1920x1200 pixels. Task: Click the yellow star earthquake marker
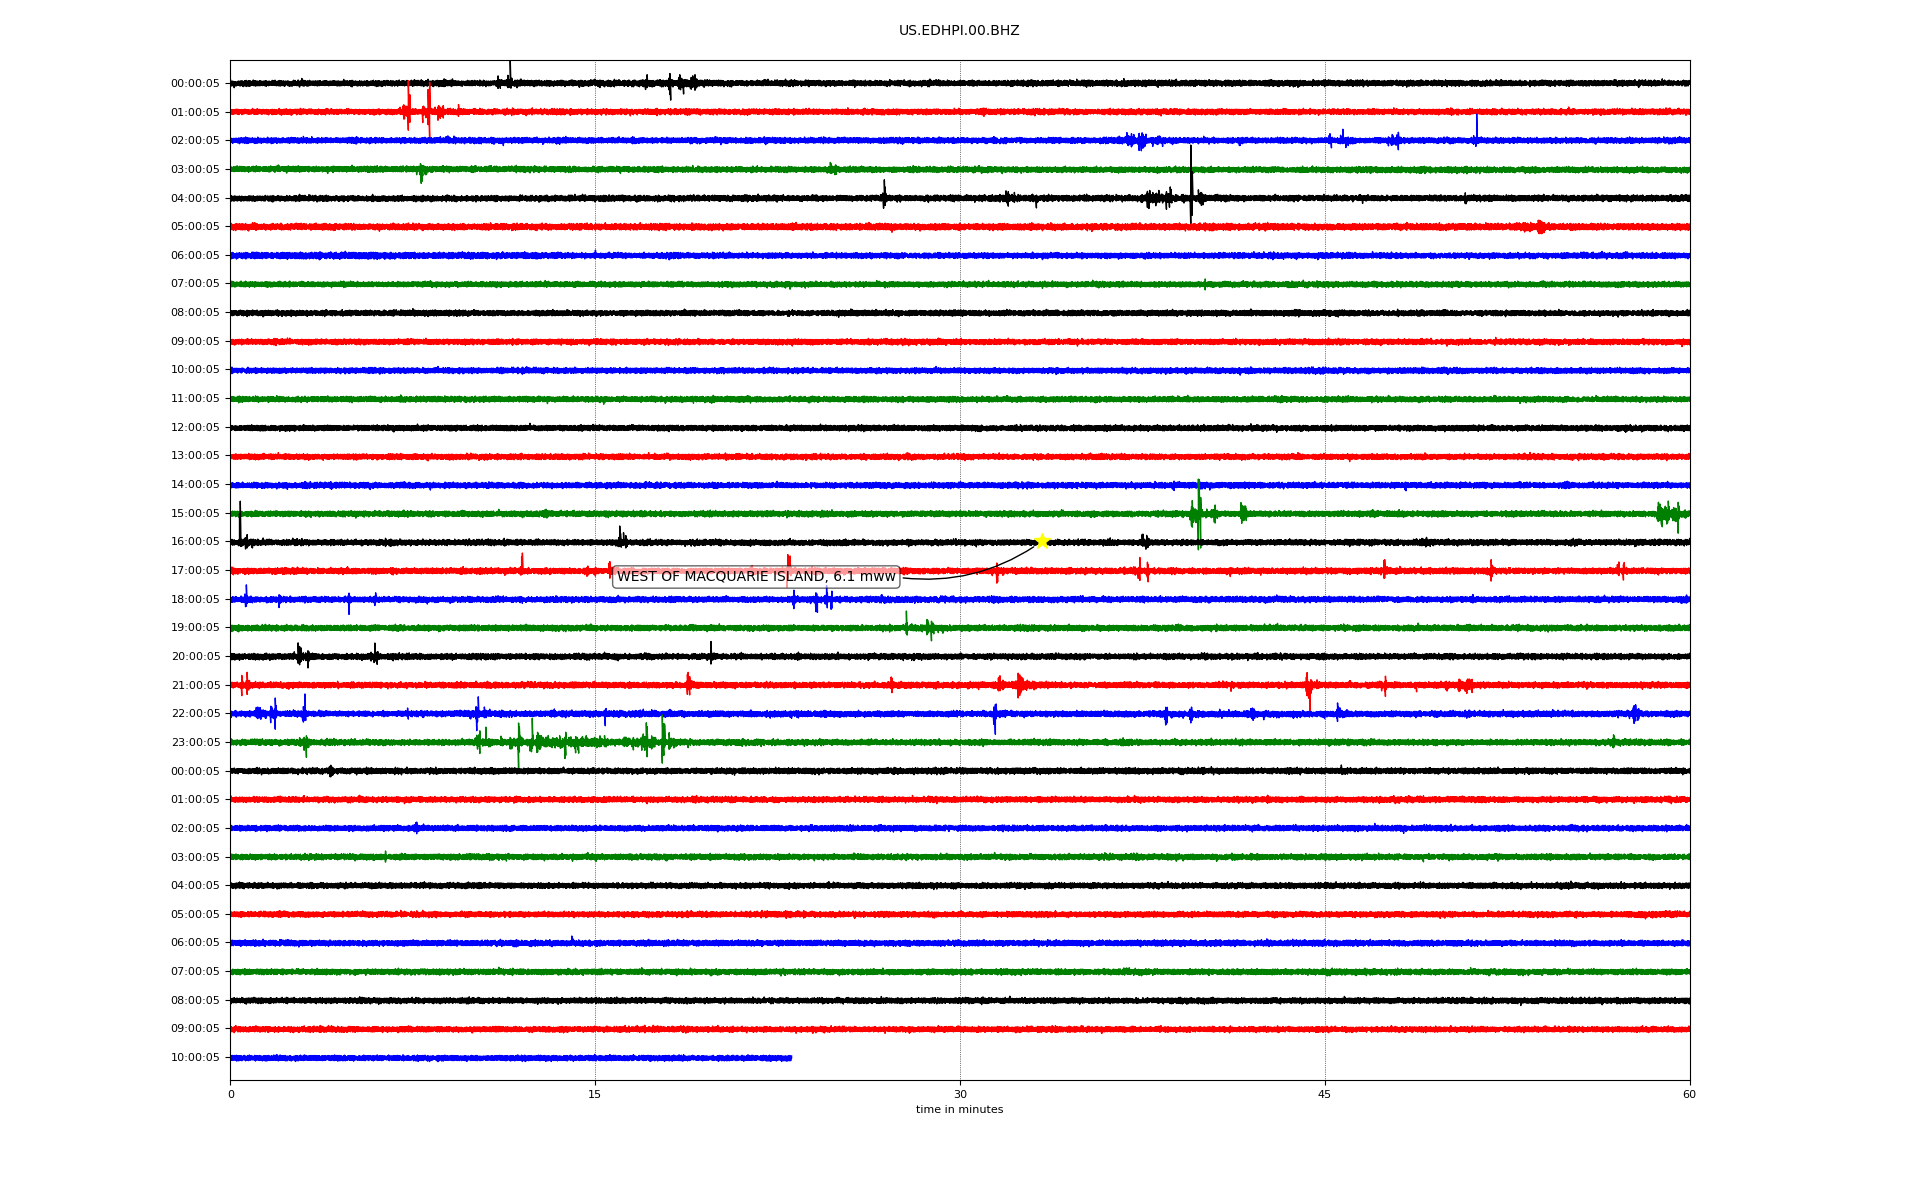point(1042,542)
